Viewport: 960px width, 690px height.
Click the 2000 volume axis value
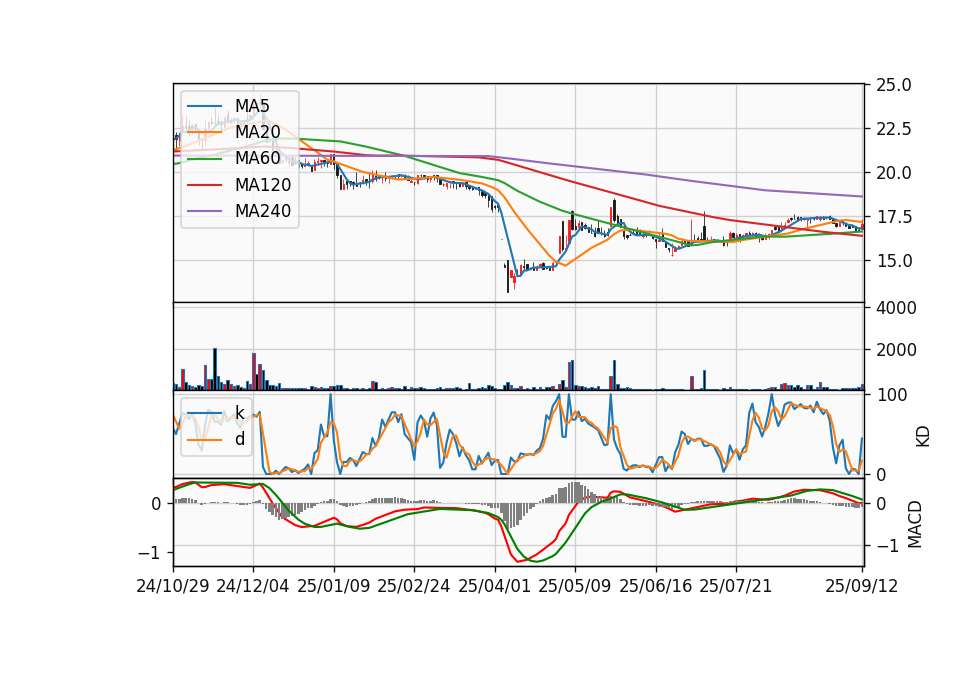point(896,350)
